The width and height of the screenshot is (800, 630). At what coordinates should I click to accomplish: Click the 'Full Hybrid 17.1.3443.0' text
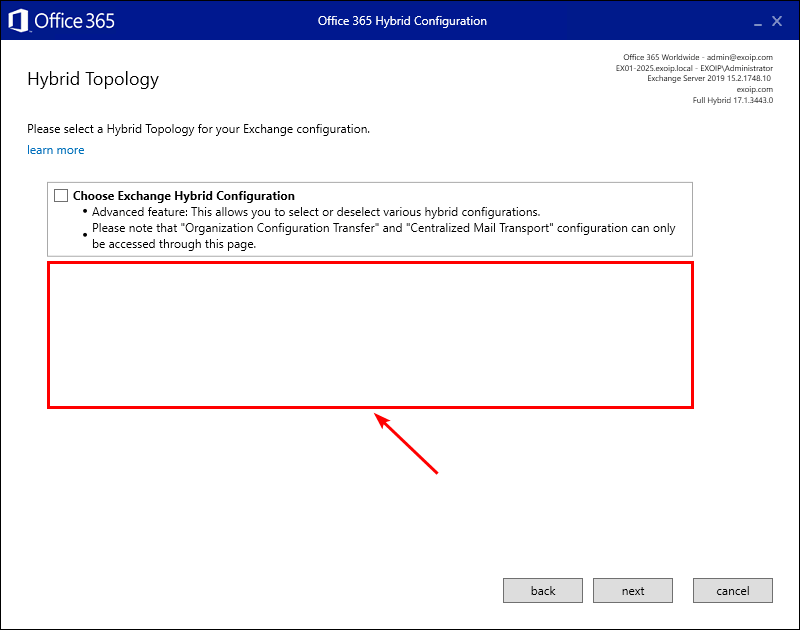pos(732,100)
